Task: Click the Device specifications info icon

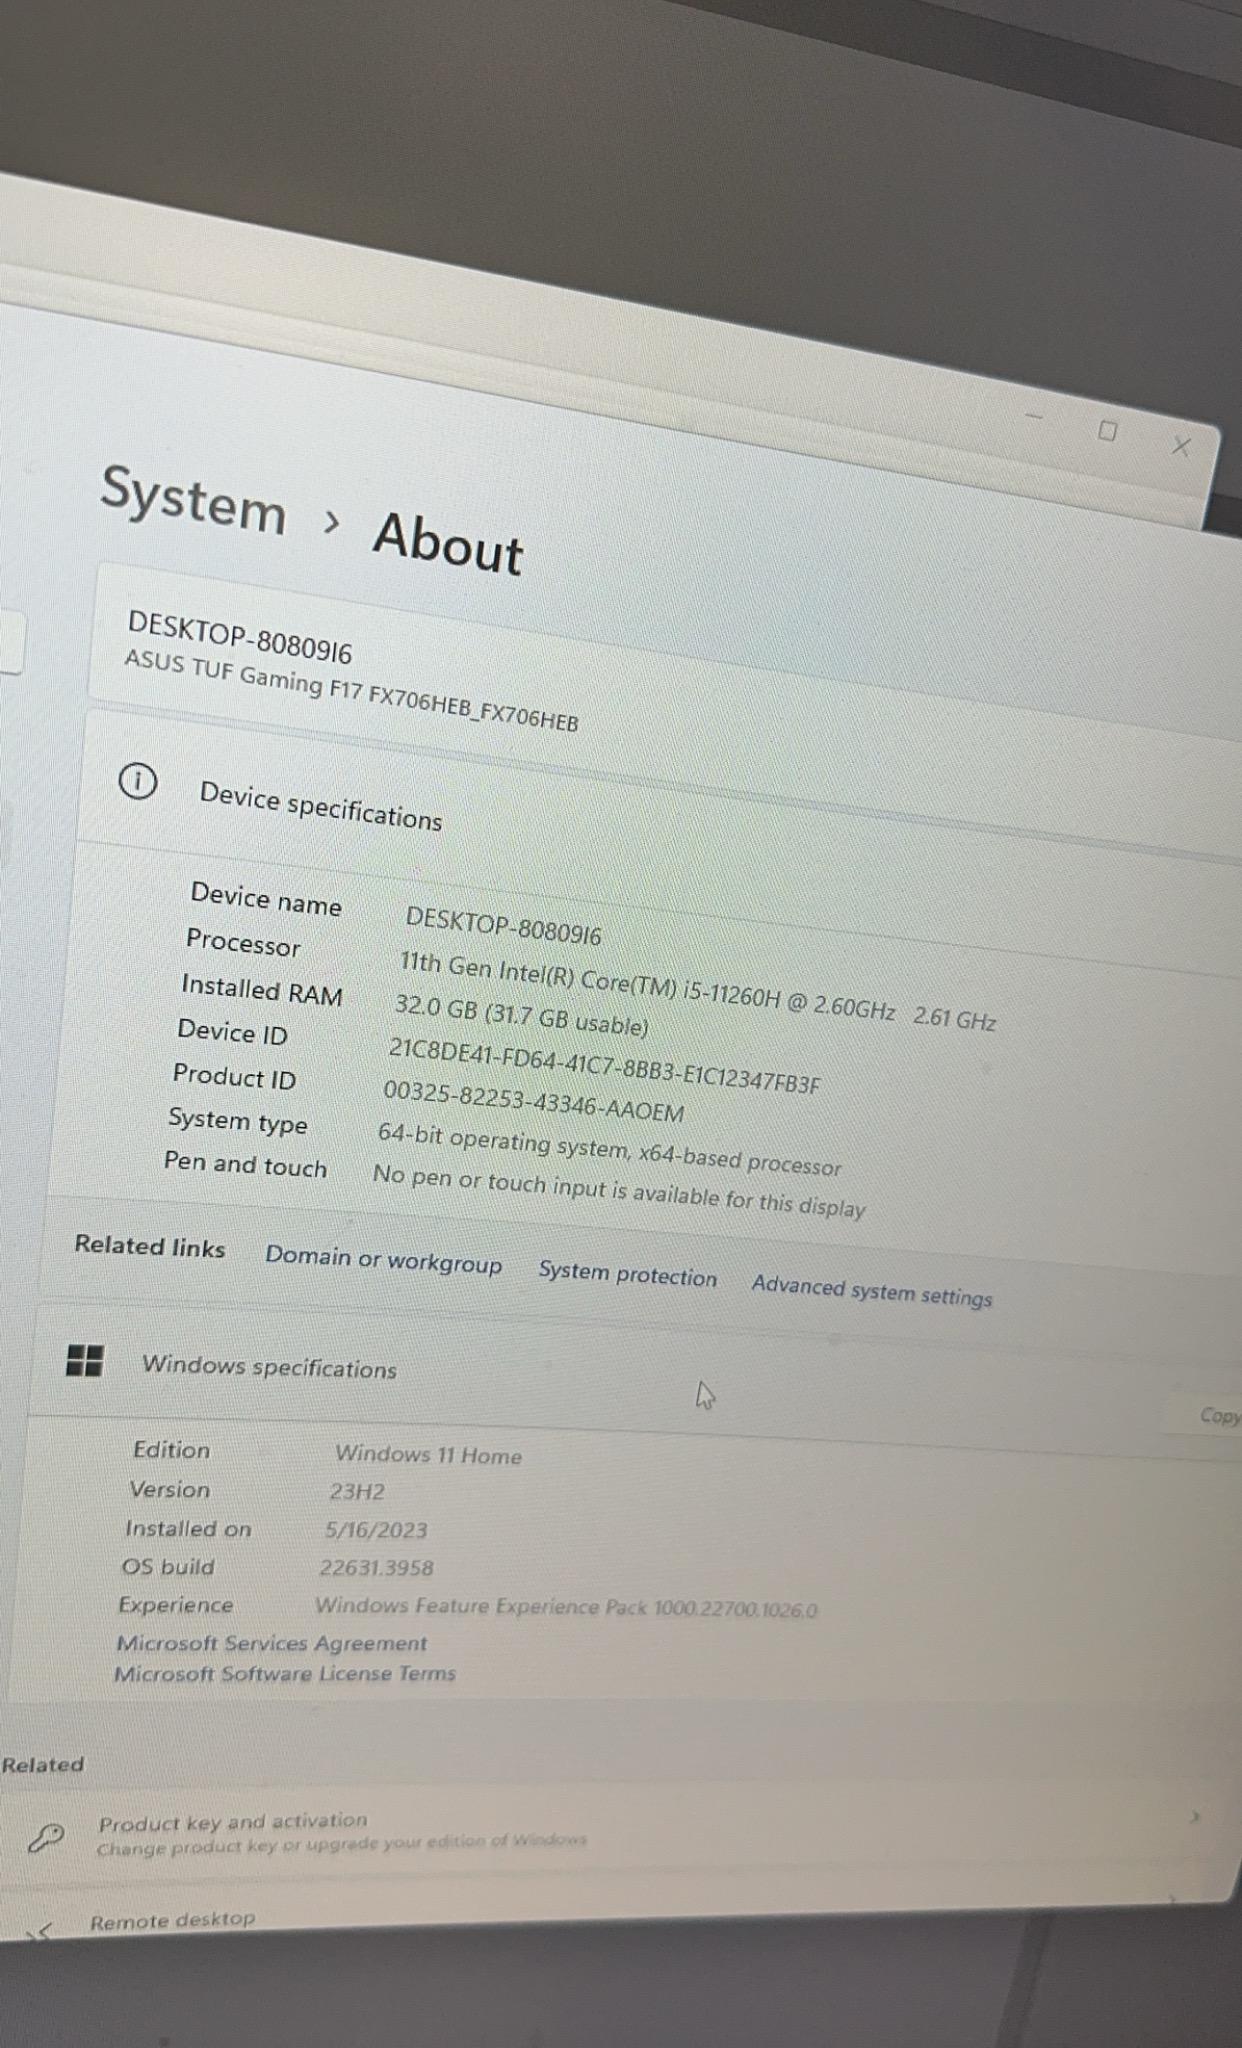Action: click(x=138, y=781)
